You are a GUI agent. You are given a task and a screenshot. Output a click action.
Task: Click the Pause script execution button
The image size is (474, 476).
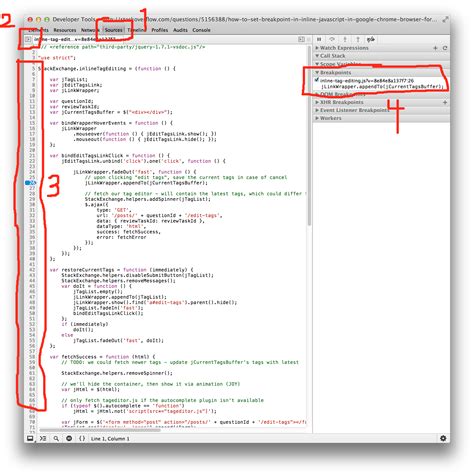click(x=319, y=39)
